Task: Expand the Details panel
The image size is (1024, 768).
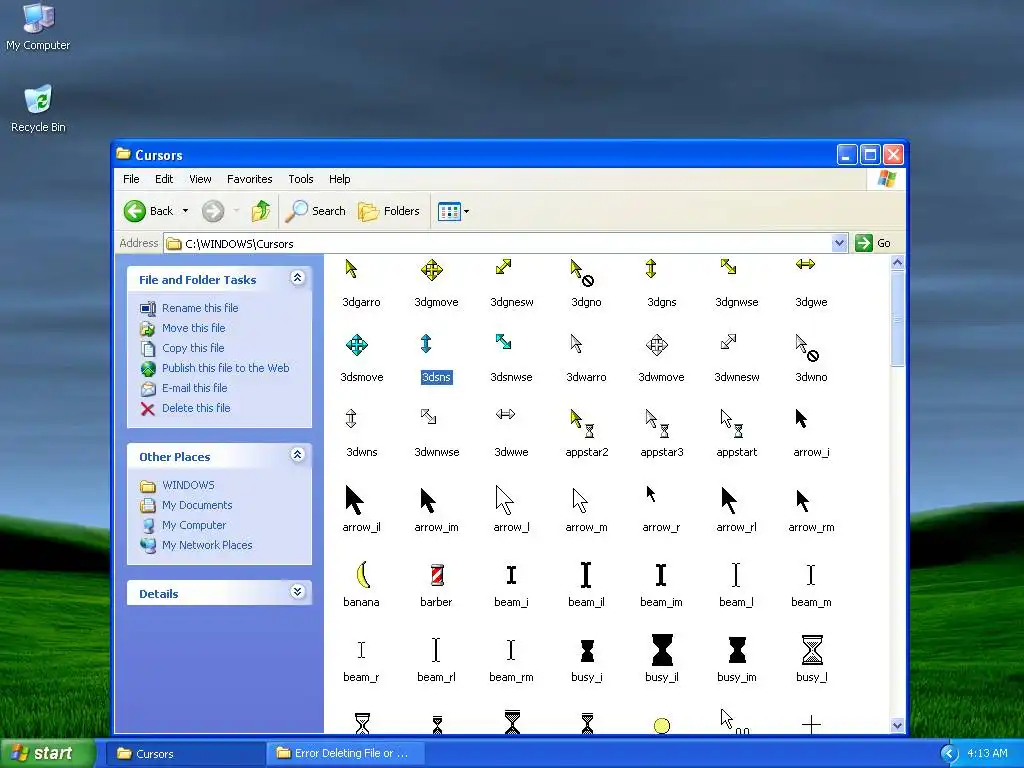Action: pos(297,592)
